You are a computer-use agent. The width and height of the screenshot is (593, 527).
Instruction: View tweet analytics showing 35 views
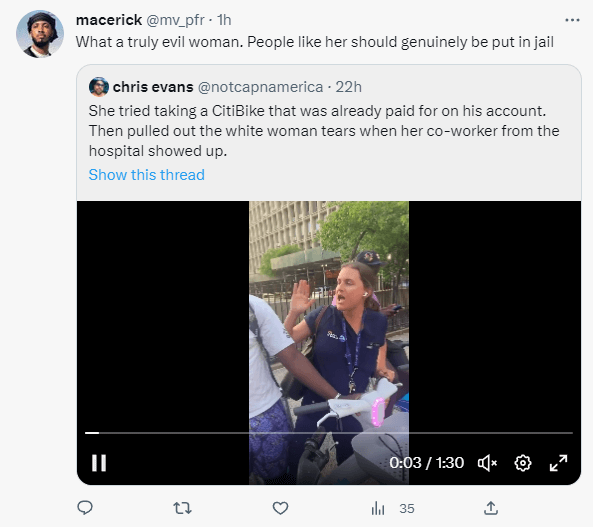tap(393, 508)
